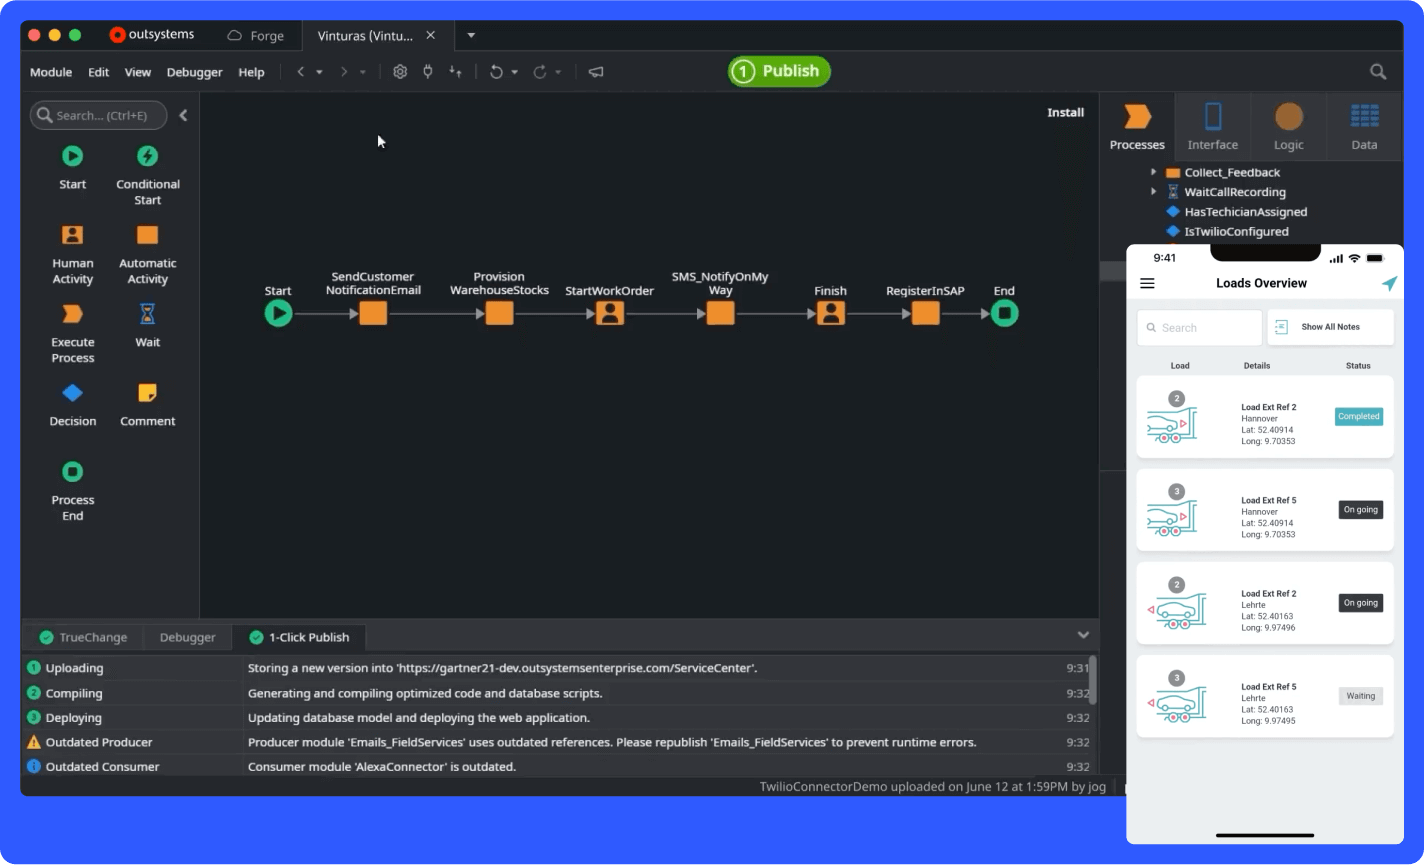Screen dimensions: 1424x865
Task: Pick the Human Activity tool
Action: [72, 235]
